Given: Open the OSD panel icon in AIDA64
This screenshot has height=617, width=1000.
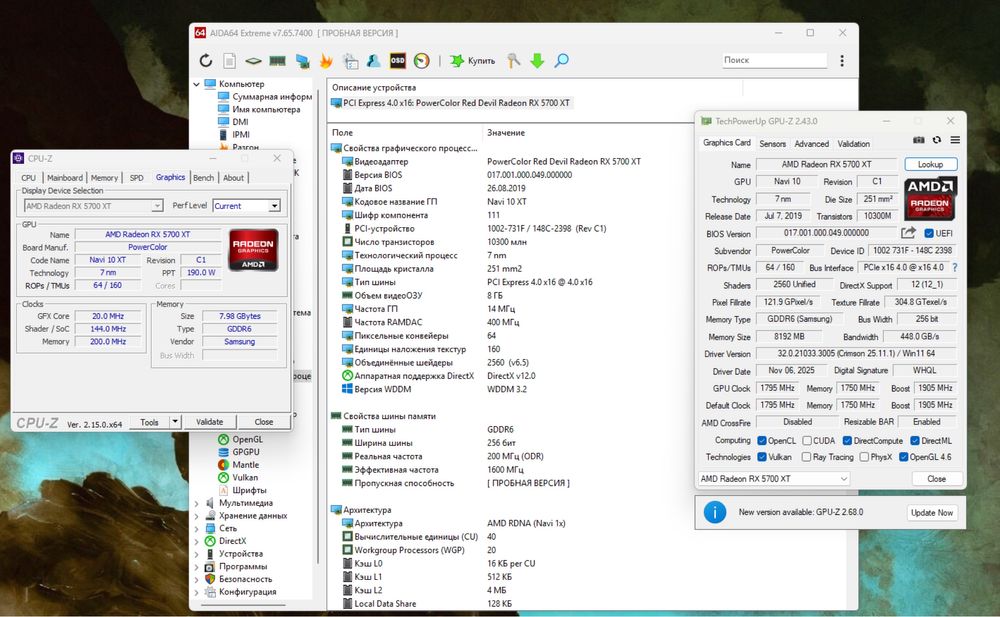Looking at the screenshot, I should pos(397,61).
